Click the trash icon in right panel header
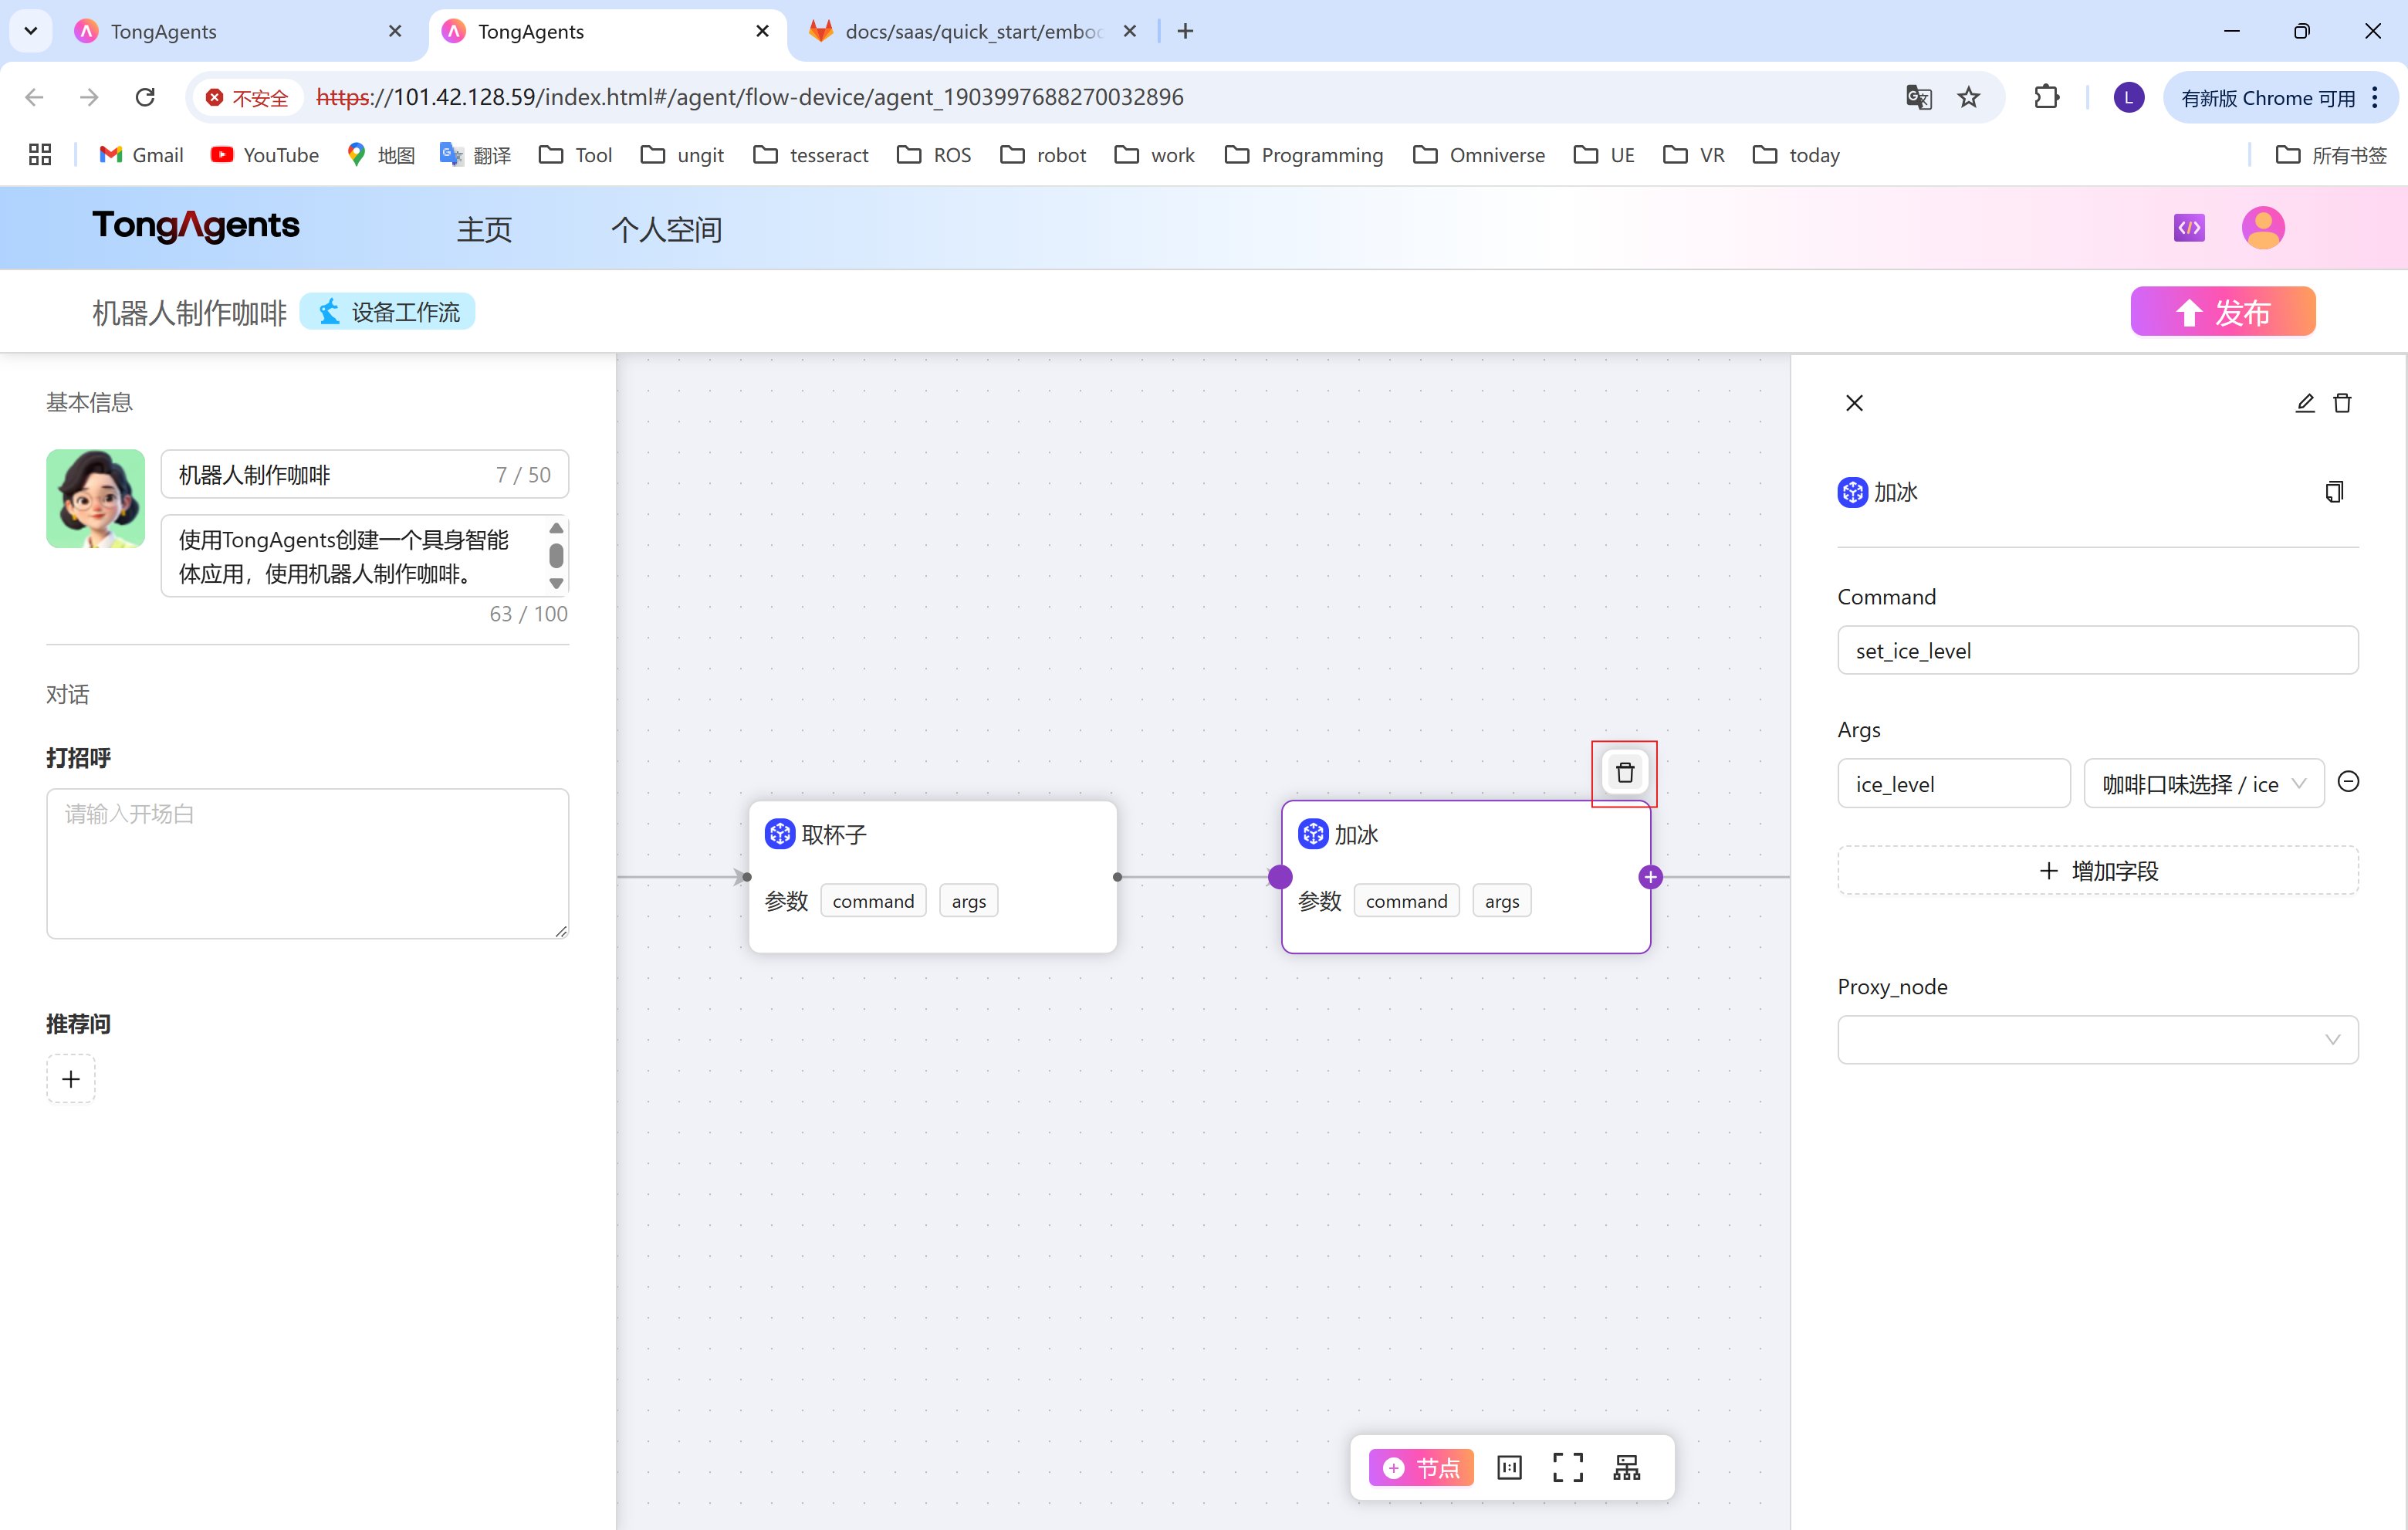The height and width of the screenshot is (1530, 2408). 2342,403
